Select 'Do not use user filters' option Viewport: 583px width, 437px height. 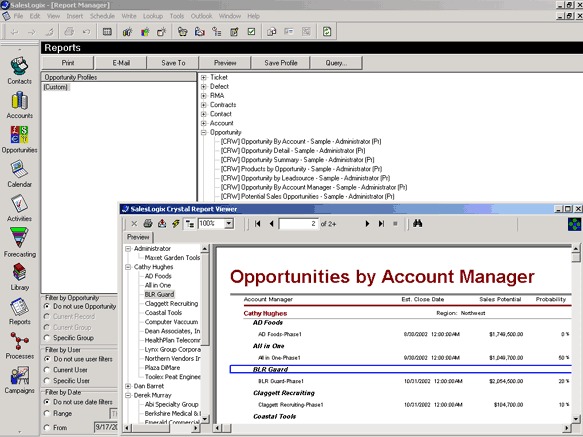tap(47, 359)
